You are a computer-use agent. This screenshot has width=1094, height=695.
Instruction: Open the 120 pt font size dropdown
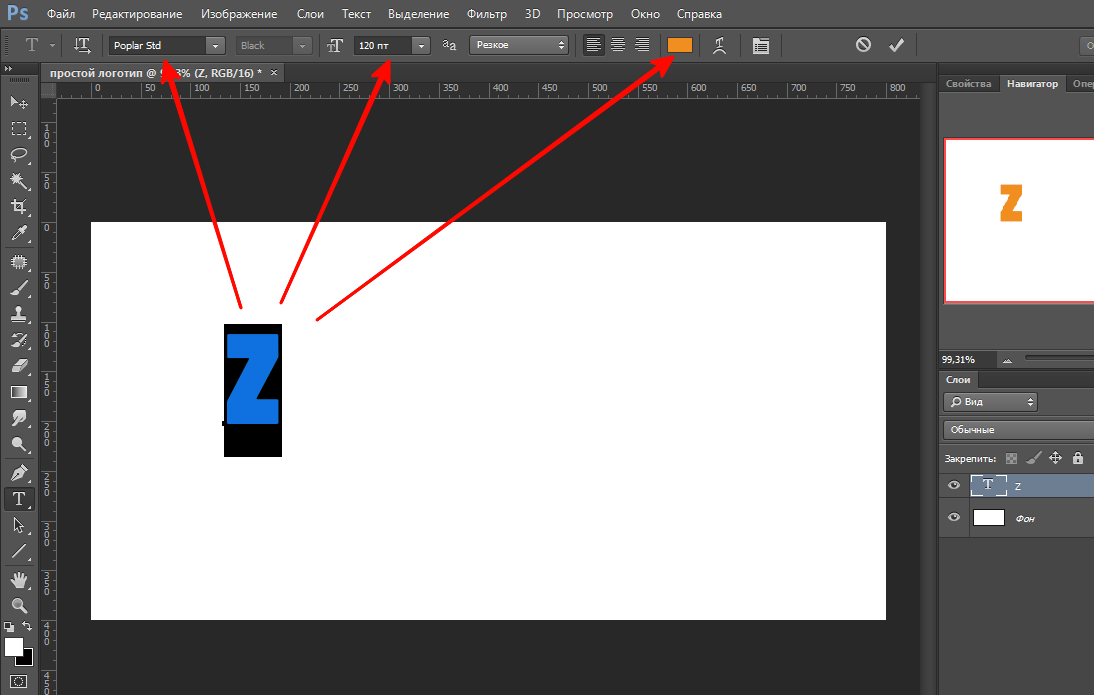click(421, 45)
